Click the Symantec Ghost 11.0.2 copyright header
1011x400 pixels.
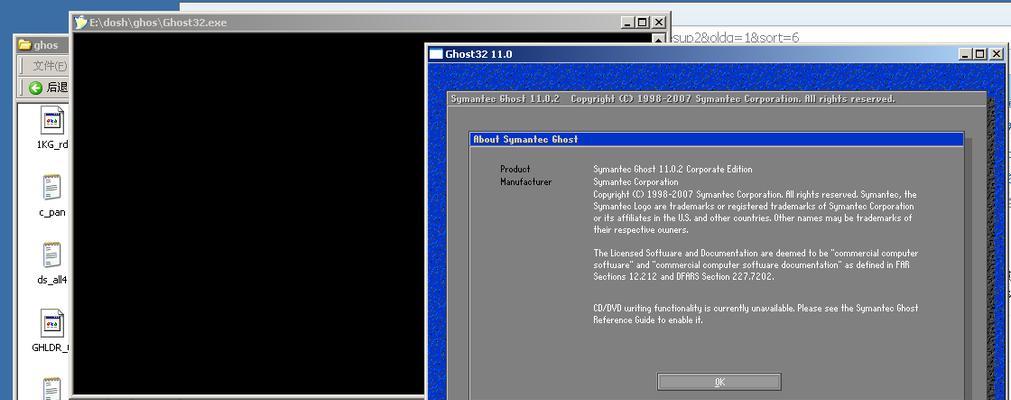point(672,99)
